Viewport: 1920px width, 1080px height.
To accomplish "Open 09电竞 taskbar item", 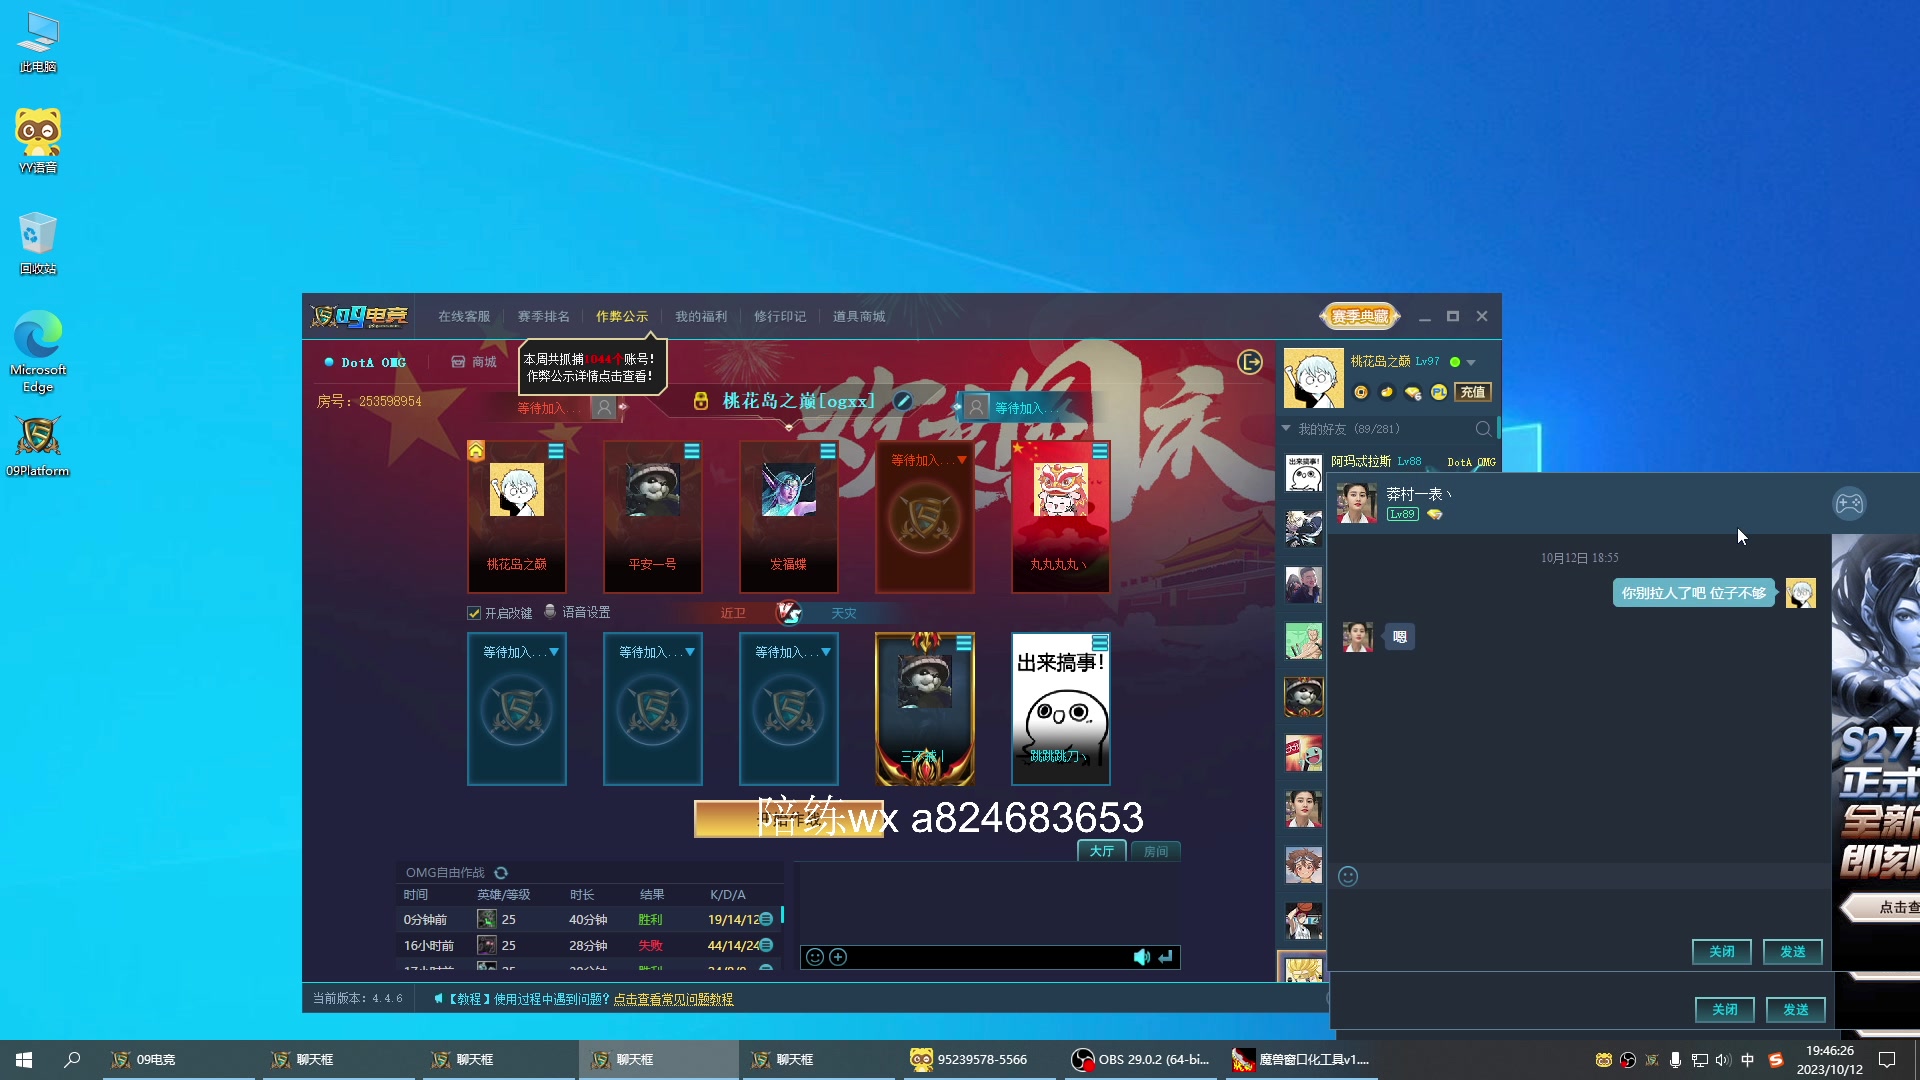I will pyautogui.click(x=179, y=1060).
